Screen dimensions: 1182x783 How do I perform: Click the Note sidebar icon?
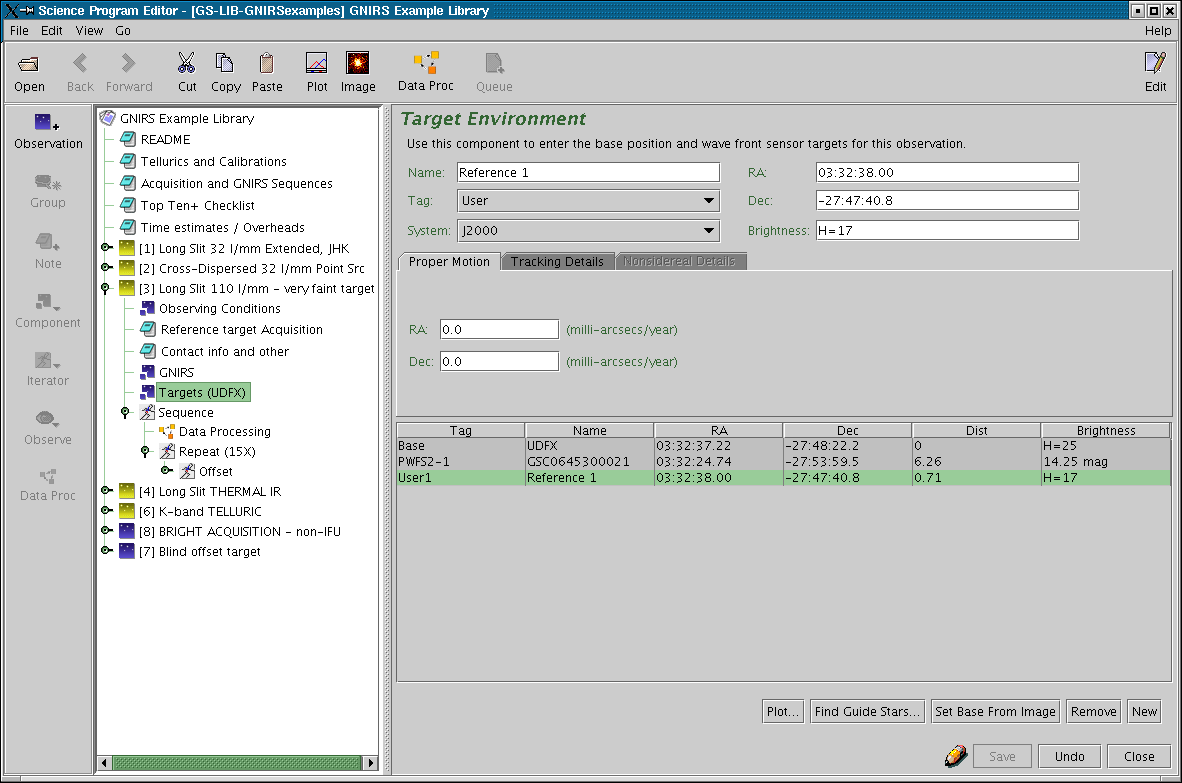[x=47, y=242]
